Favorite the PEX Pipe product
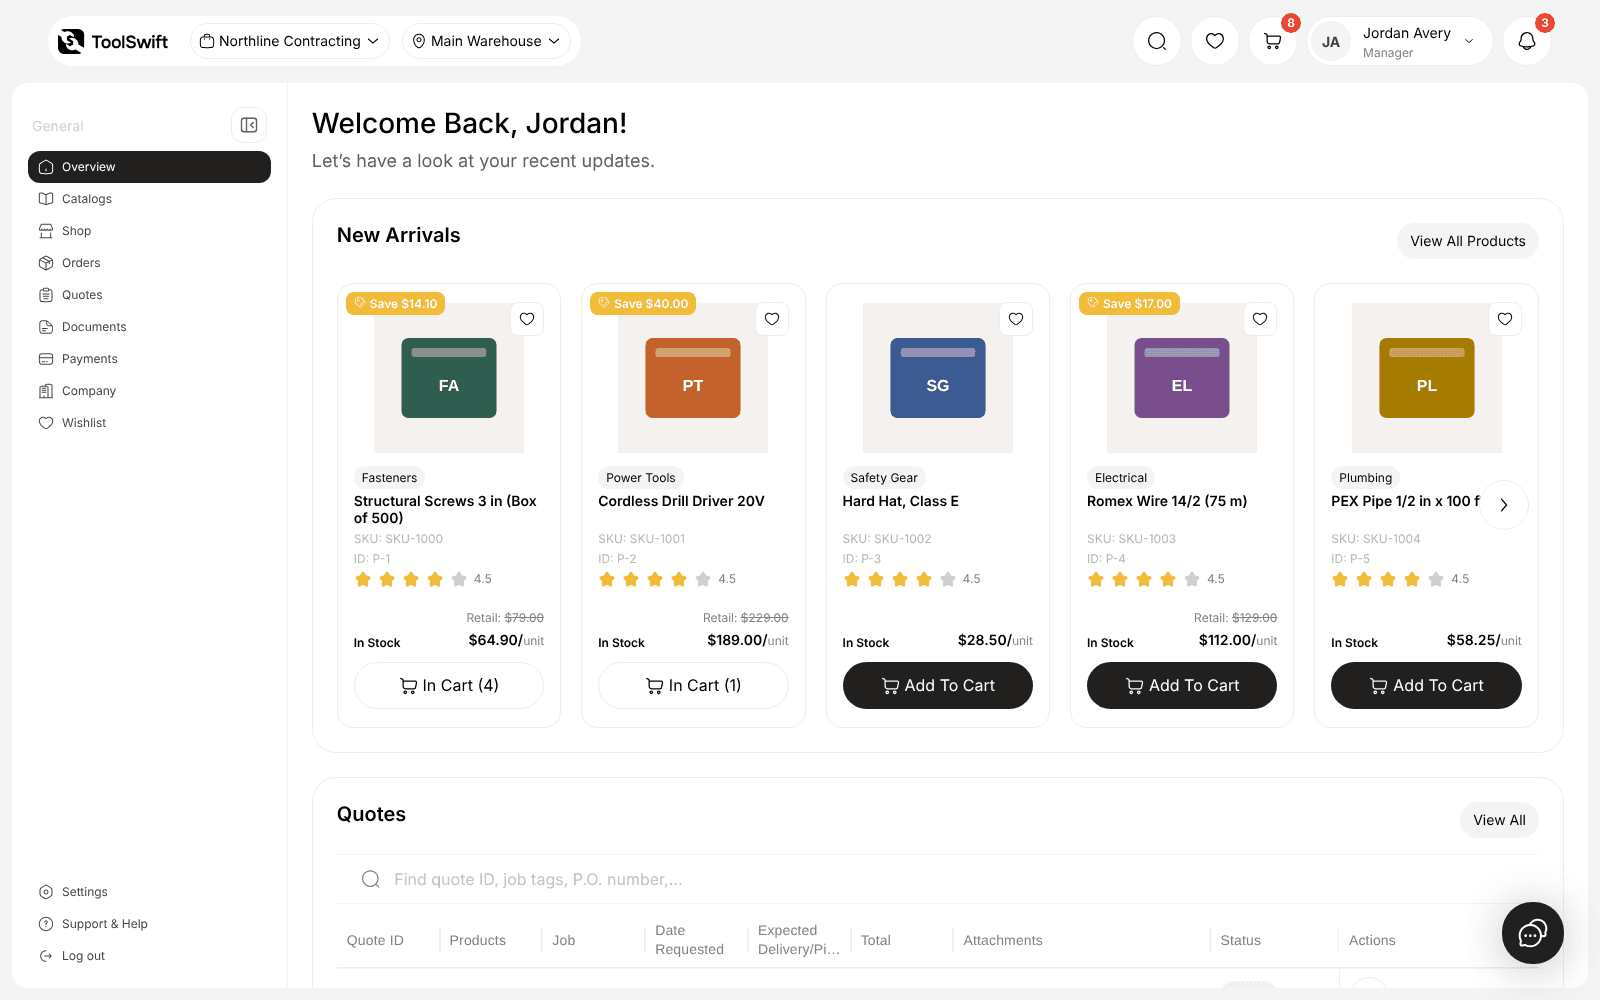This screenshot has width=1600, height=1000. pos(1505,319)
